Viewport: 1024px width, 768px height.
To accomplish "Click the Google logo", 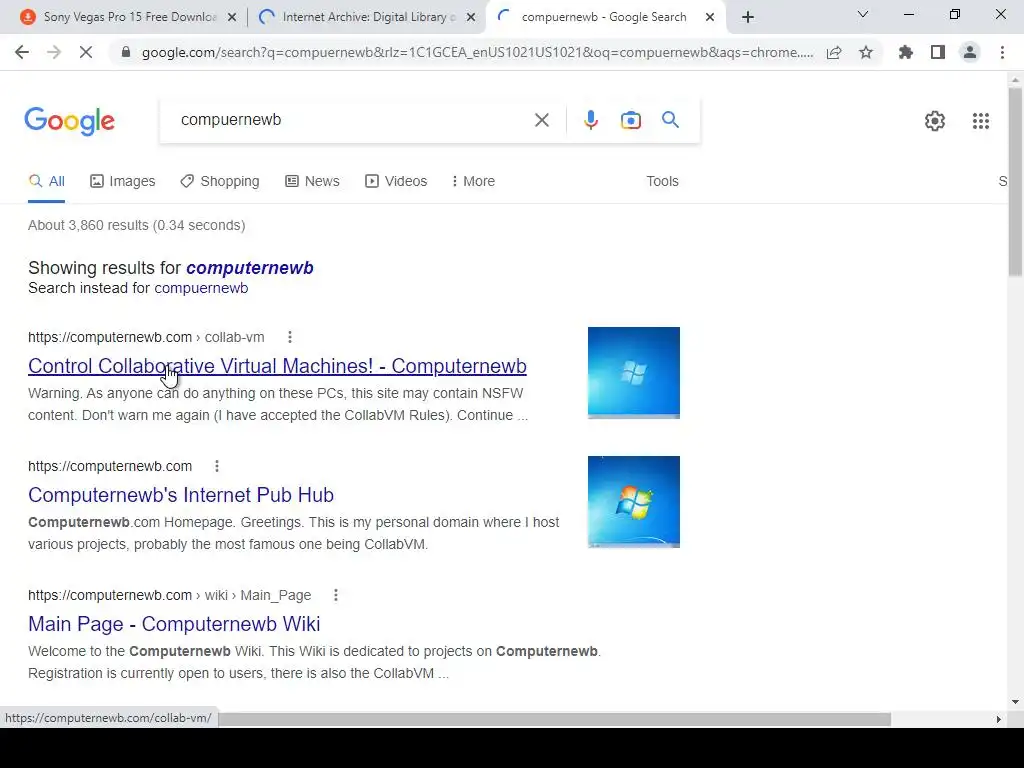I will pos(69,121).
